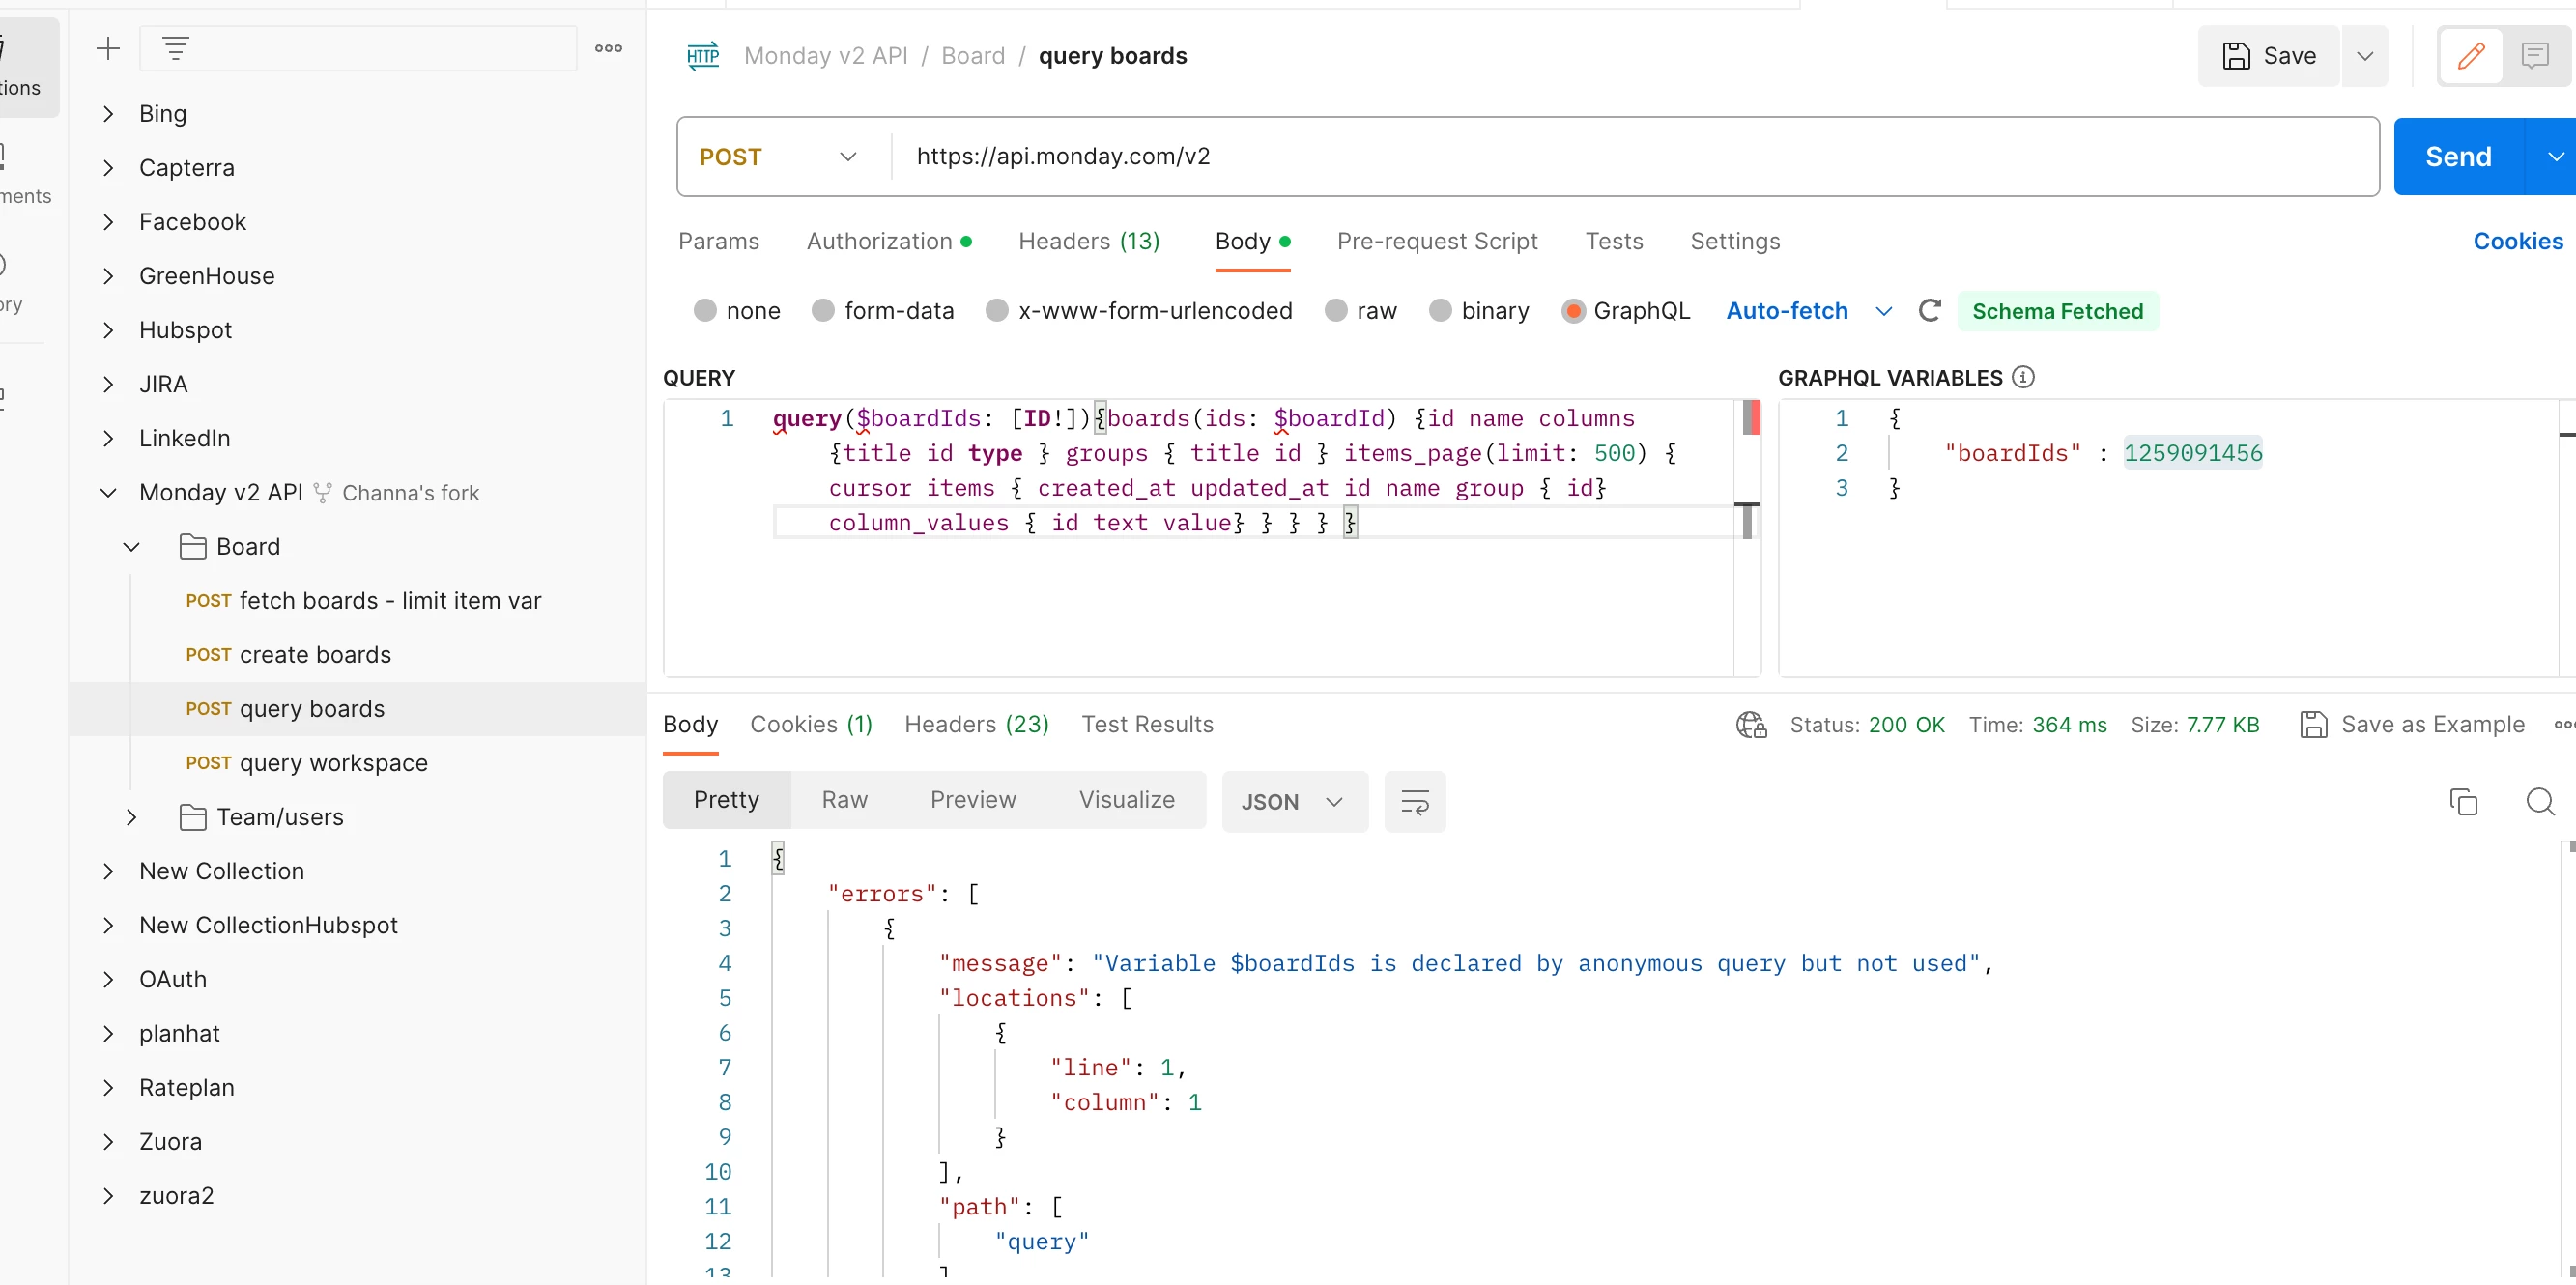Image resolution: width=2576 pixels, height=1285 pixels.
Task: Select the binary body type
Action: coord(1440,311)
